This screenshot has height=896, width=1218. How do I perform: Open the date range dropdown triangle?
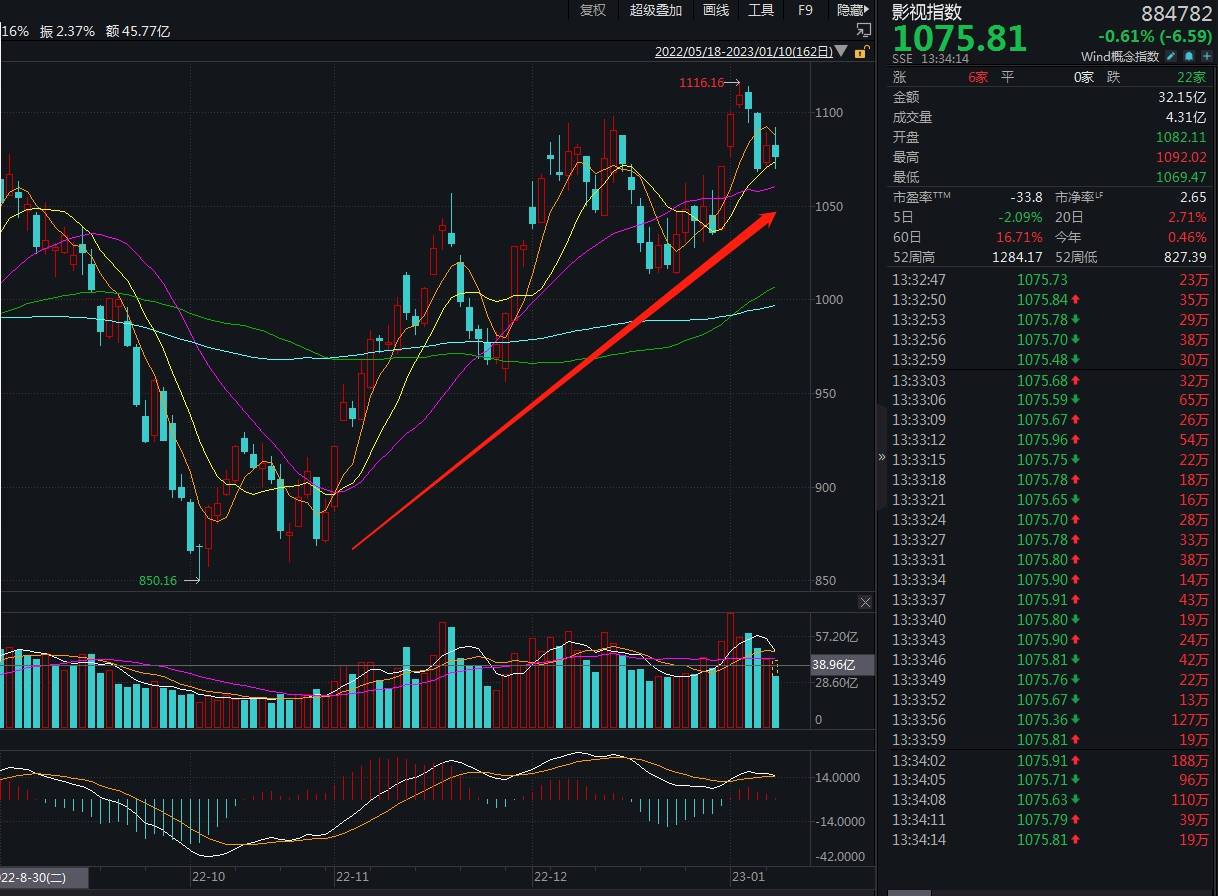coord(841,51)
